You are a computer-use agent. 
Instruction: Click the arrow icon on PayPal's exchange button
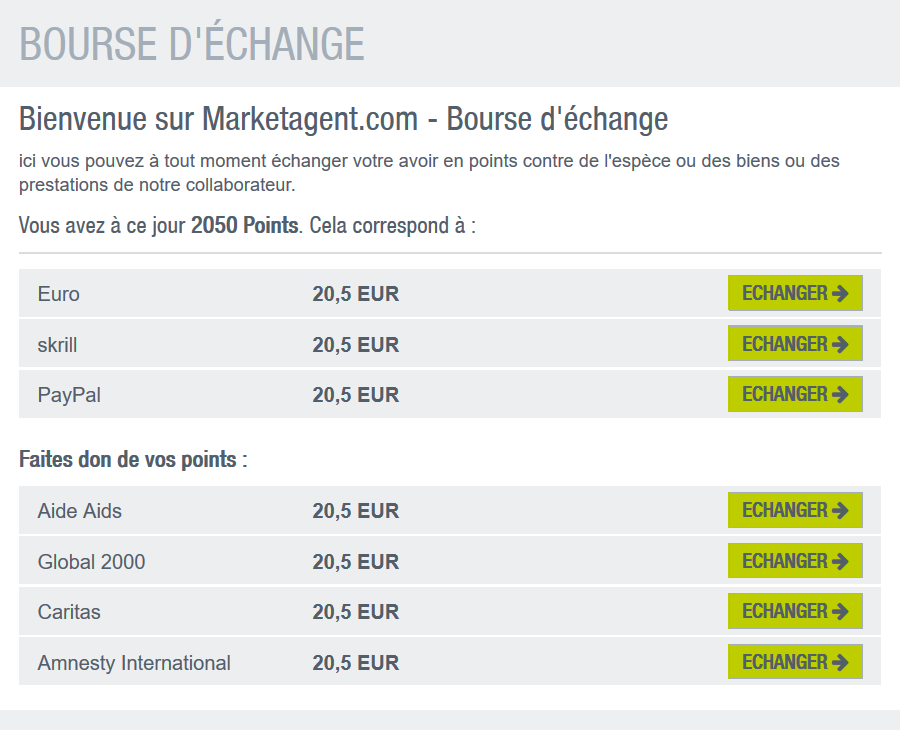coord(843,393)
